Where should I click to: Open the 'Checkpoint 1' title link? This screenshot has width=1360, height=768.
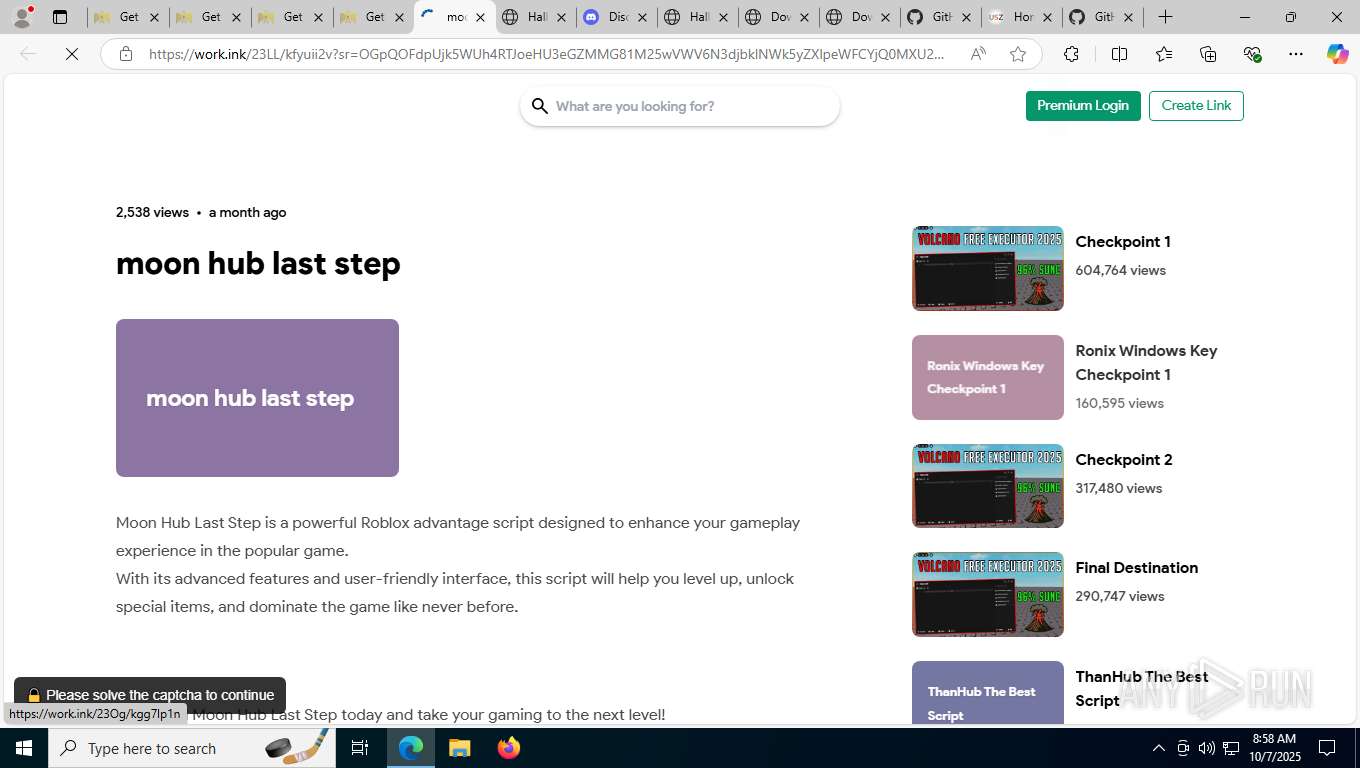(1123, 242)
